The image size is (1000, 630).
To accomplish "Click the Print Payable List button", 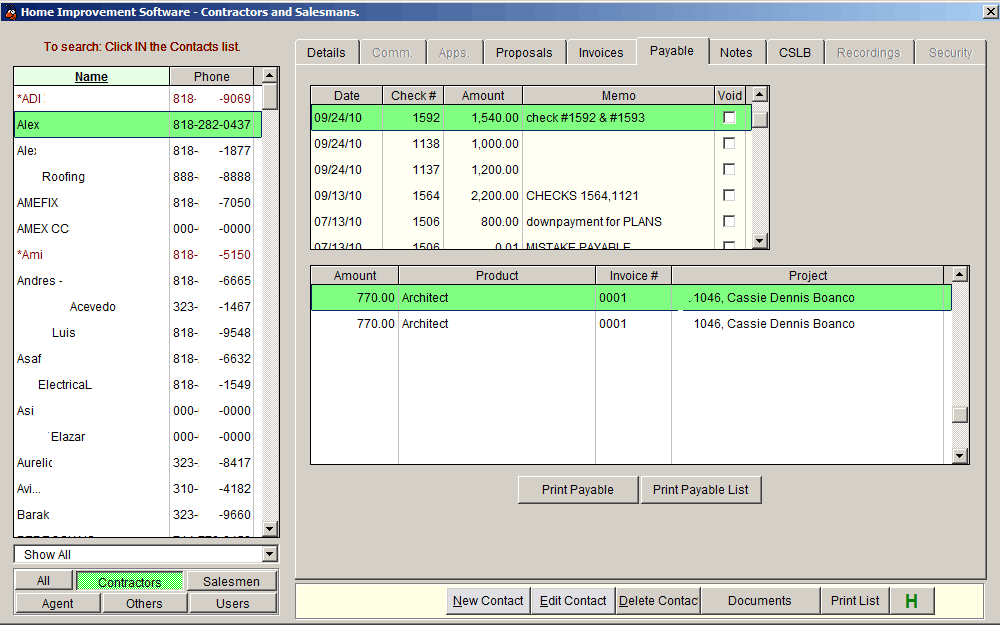I will 700,490.
